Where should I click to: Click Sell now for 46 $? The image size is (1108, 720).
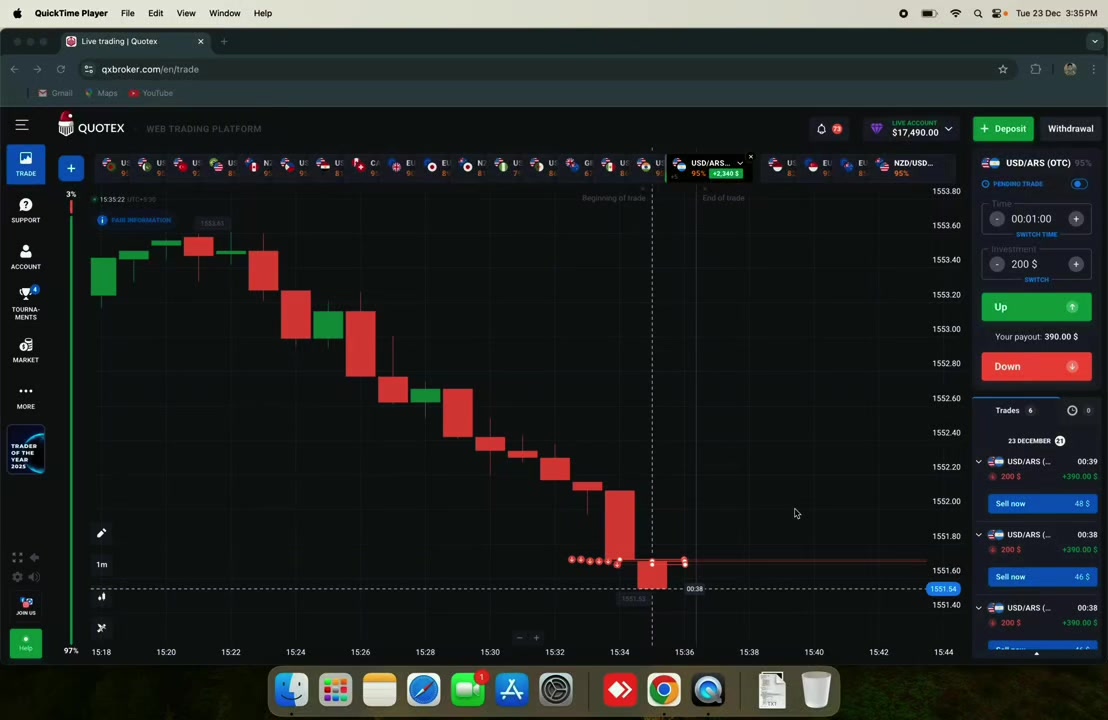pos(1042,577)
